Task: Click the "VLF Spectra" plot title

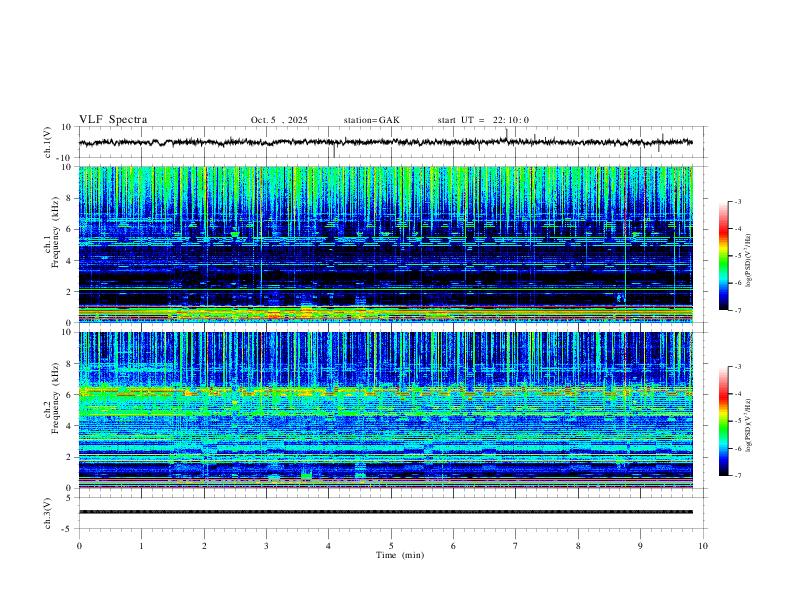Action: (113, 120)
